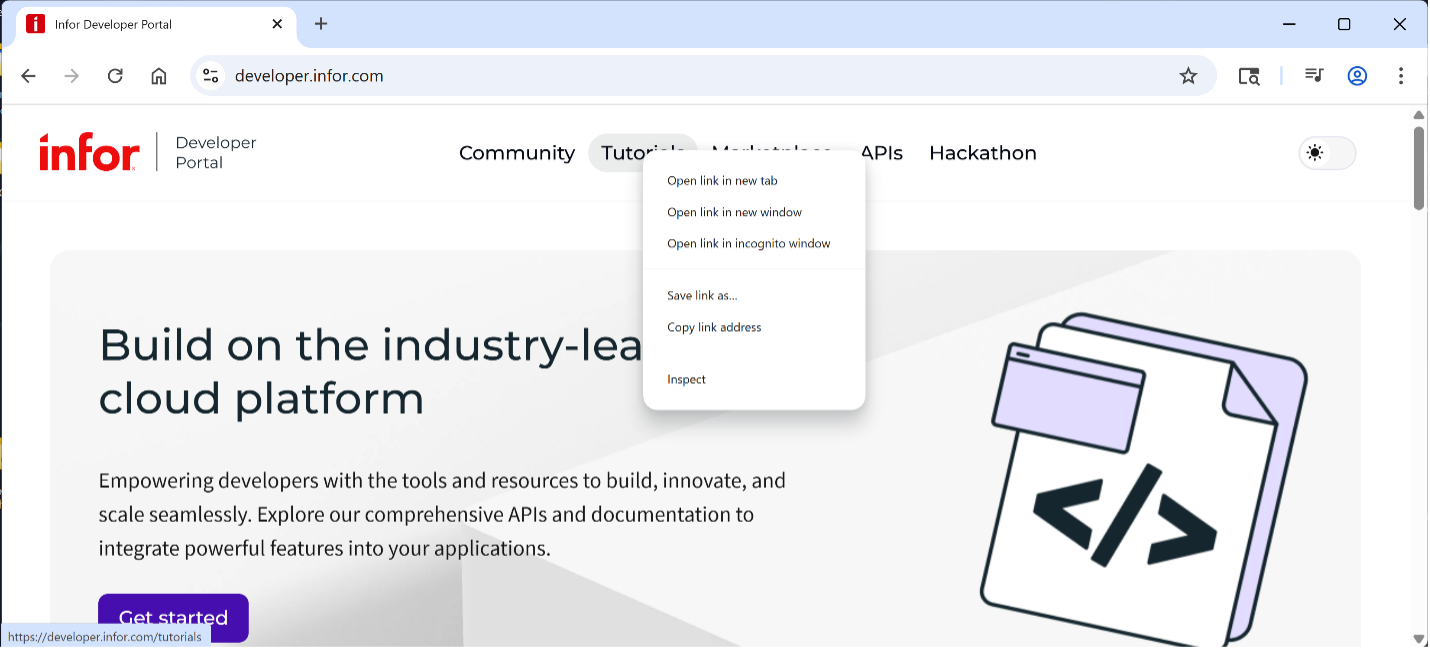1430x650 pixels.
Task: Go to the browser home icon
Action: pyautogui.click(x=159, y=76)
